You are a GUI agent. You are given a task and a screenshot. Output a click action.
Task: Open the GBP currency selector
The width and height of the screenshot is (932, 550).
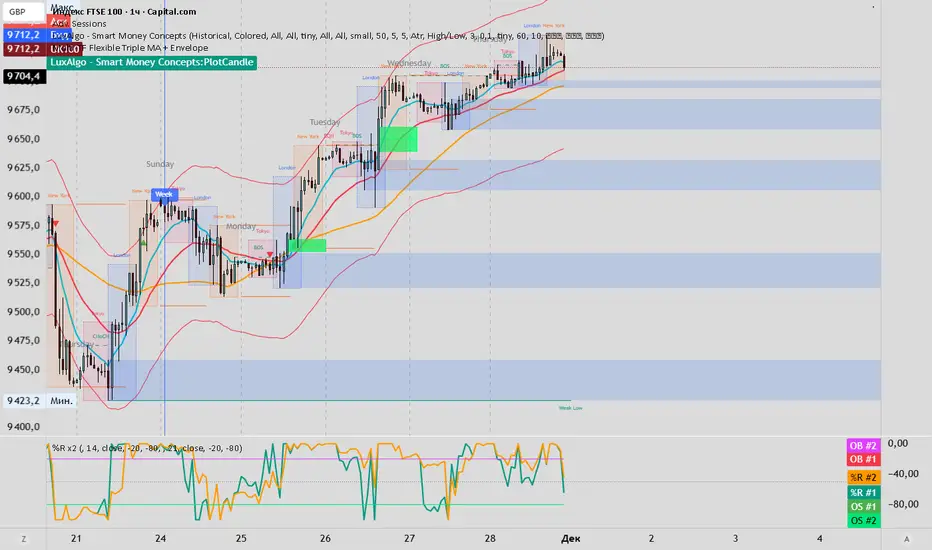(23, 11)
